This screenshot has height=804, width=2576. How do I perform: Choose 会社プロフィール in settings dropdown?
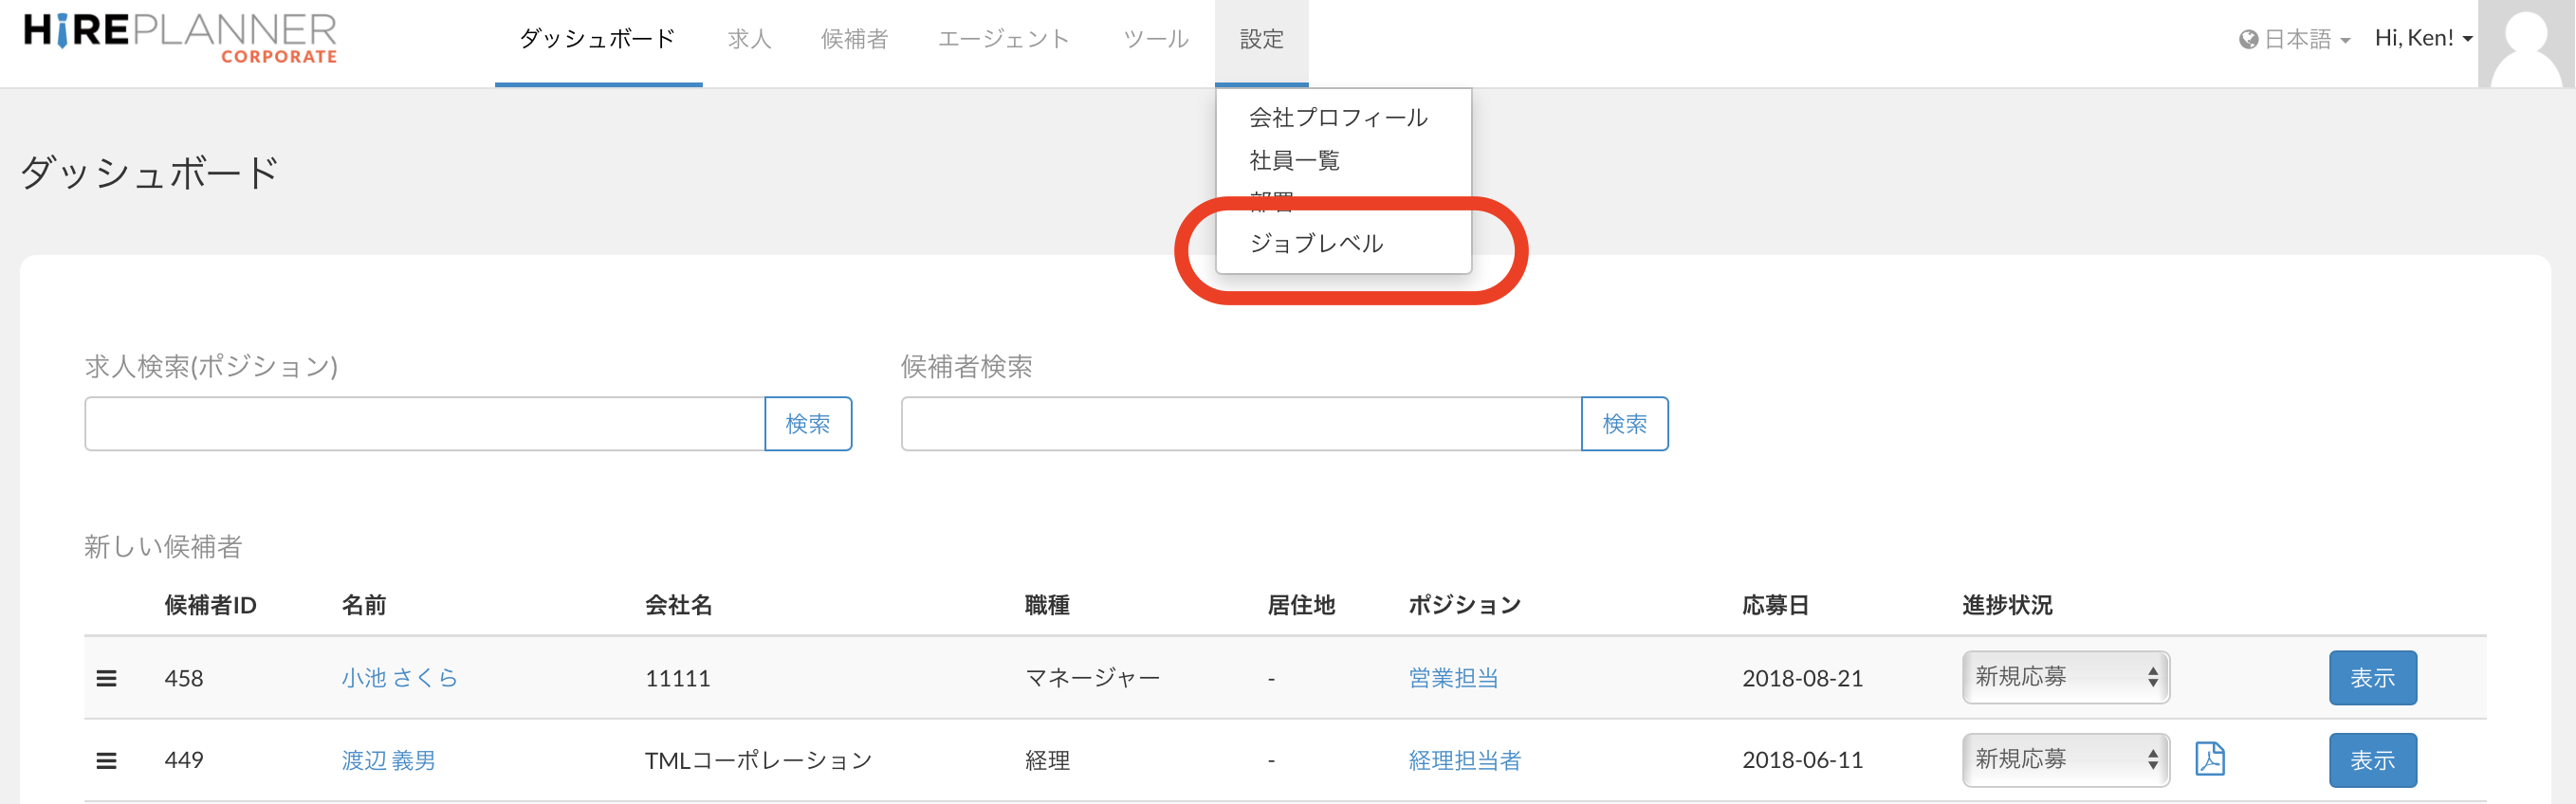click(x=1338, y=117)
